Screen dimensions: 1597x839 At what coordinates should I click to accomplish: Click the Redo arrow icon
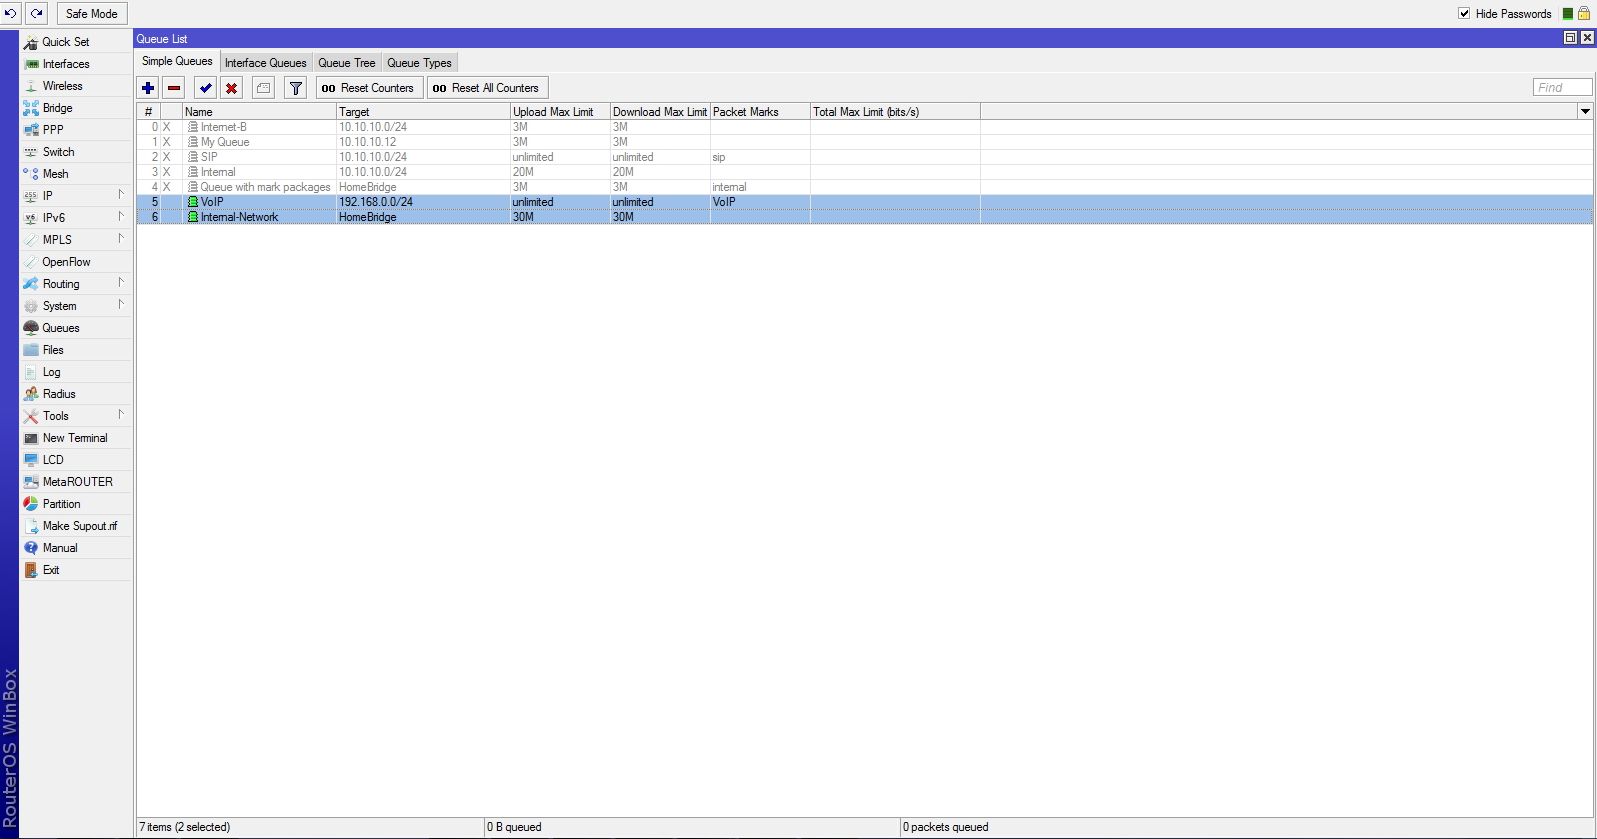36,13
